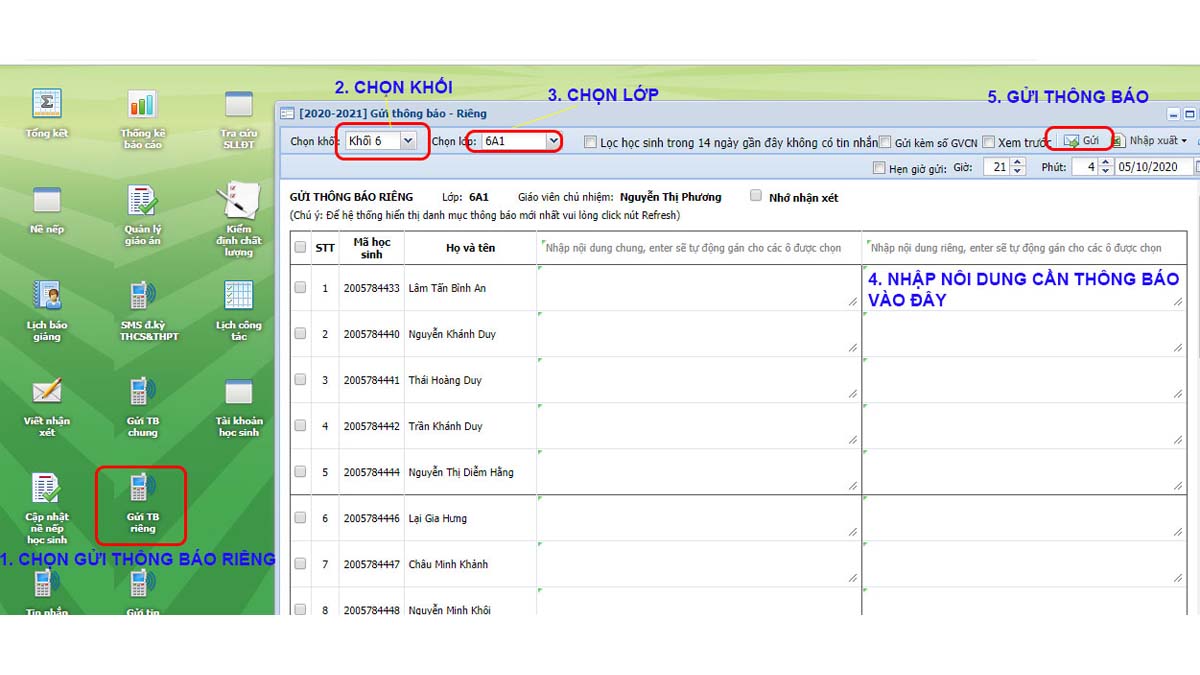The width and height of the screenshot is (1200, 675).
Task: Open the Tổng kết desktop icon
Action: pos(47,104)
